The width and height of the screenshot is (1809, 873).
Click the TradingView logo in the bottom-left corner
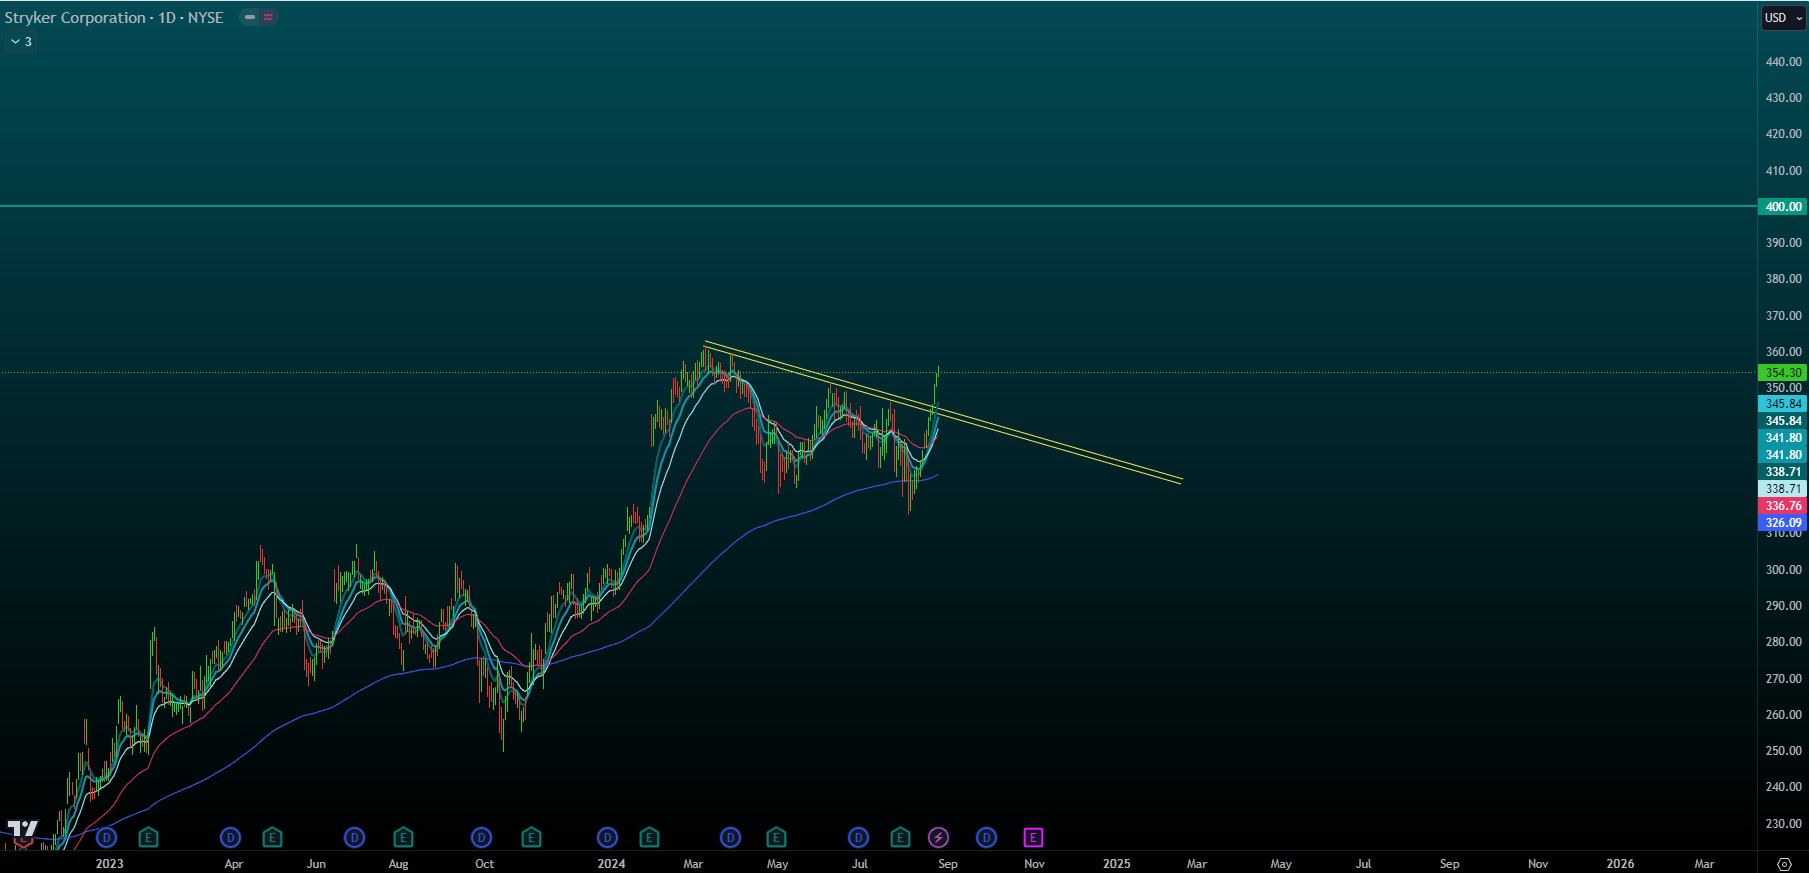point(22,831)
